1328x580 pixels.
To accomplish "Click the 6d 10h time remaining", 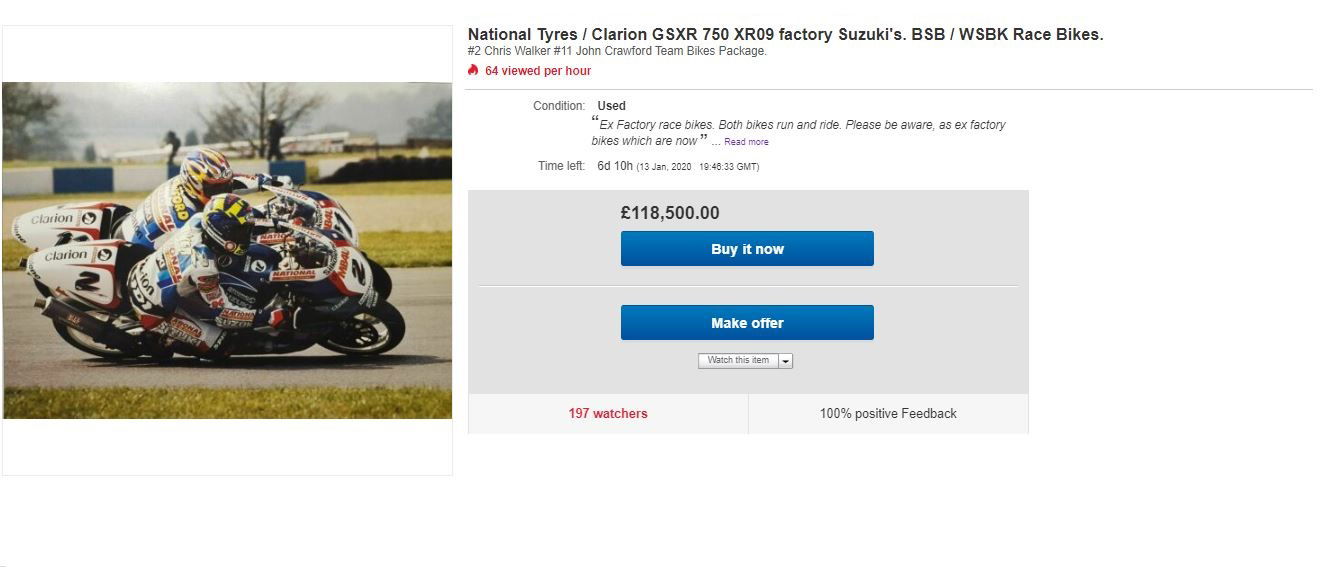I will [615, 166].
